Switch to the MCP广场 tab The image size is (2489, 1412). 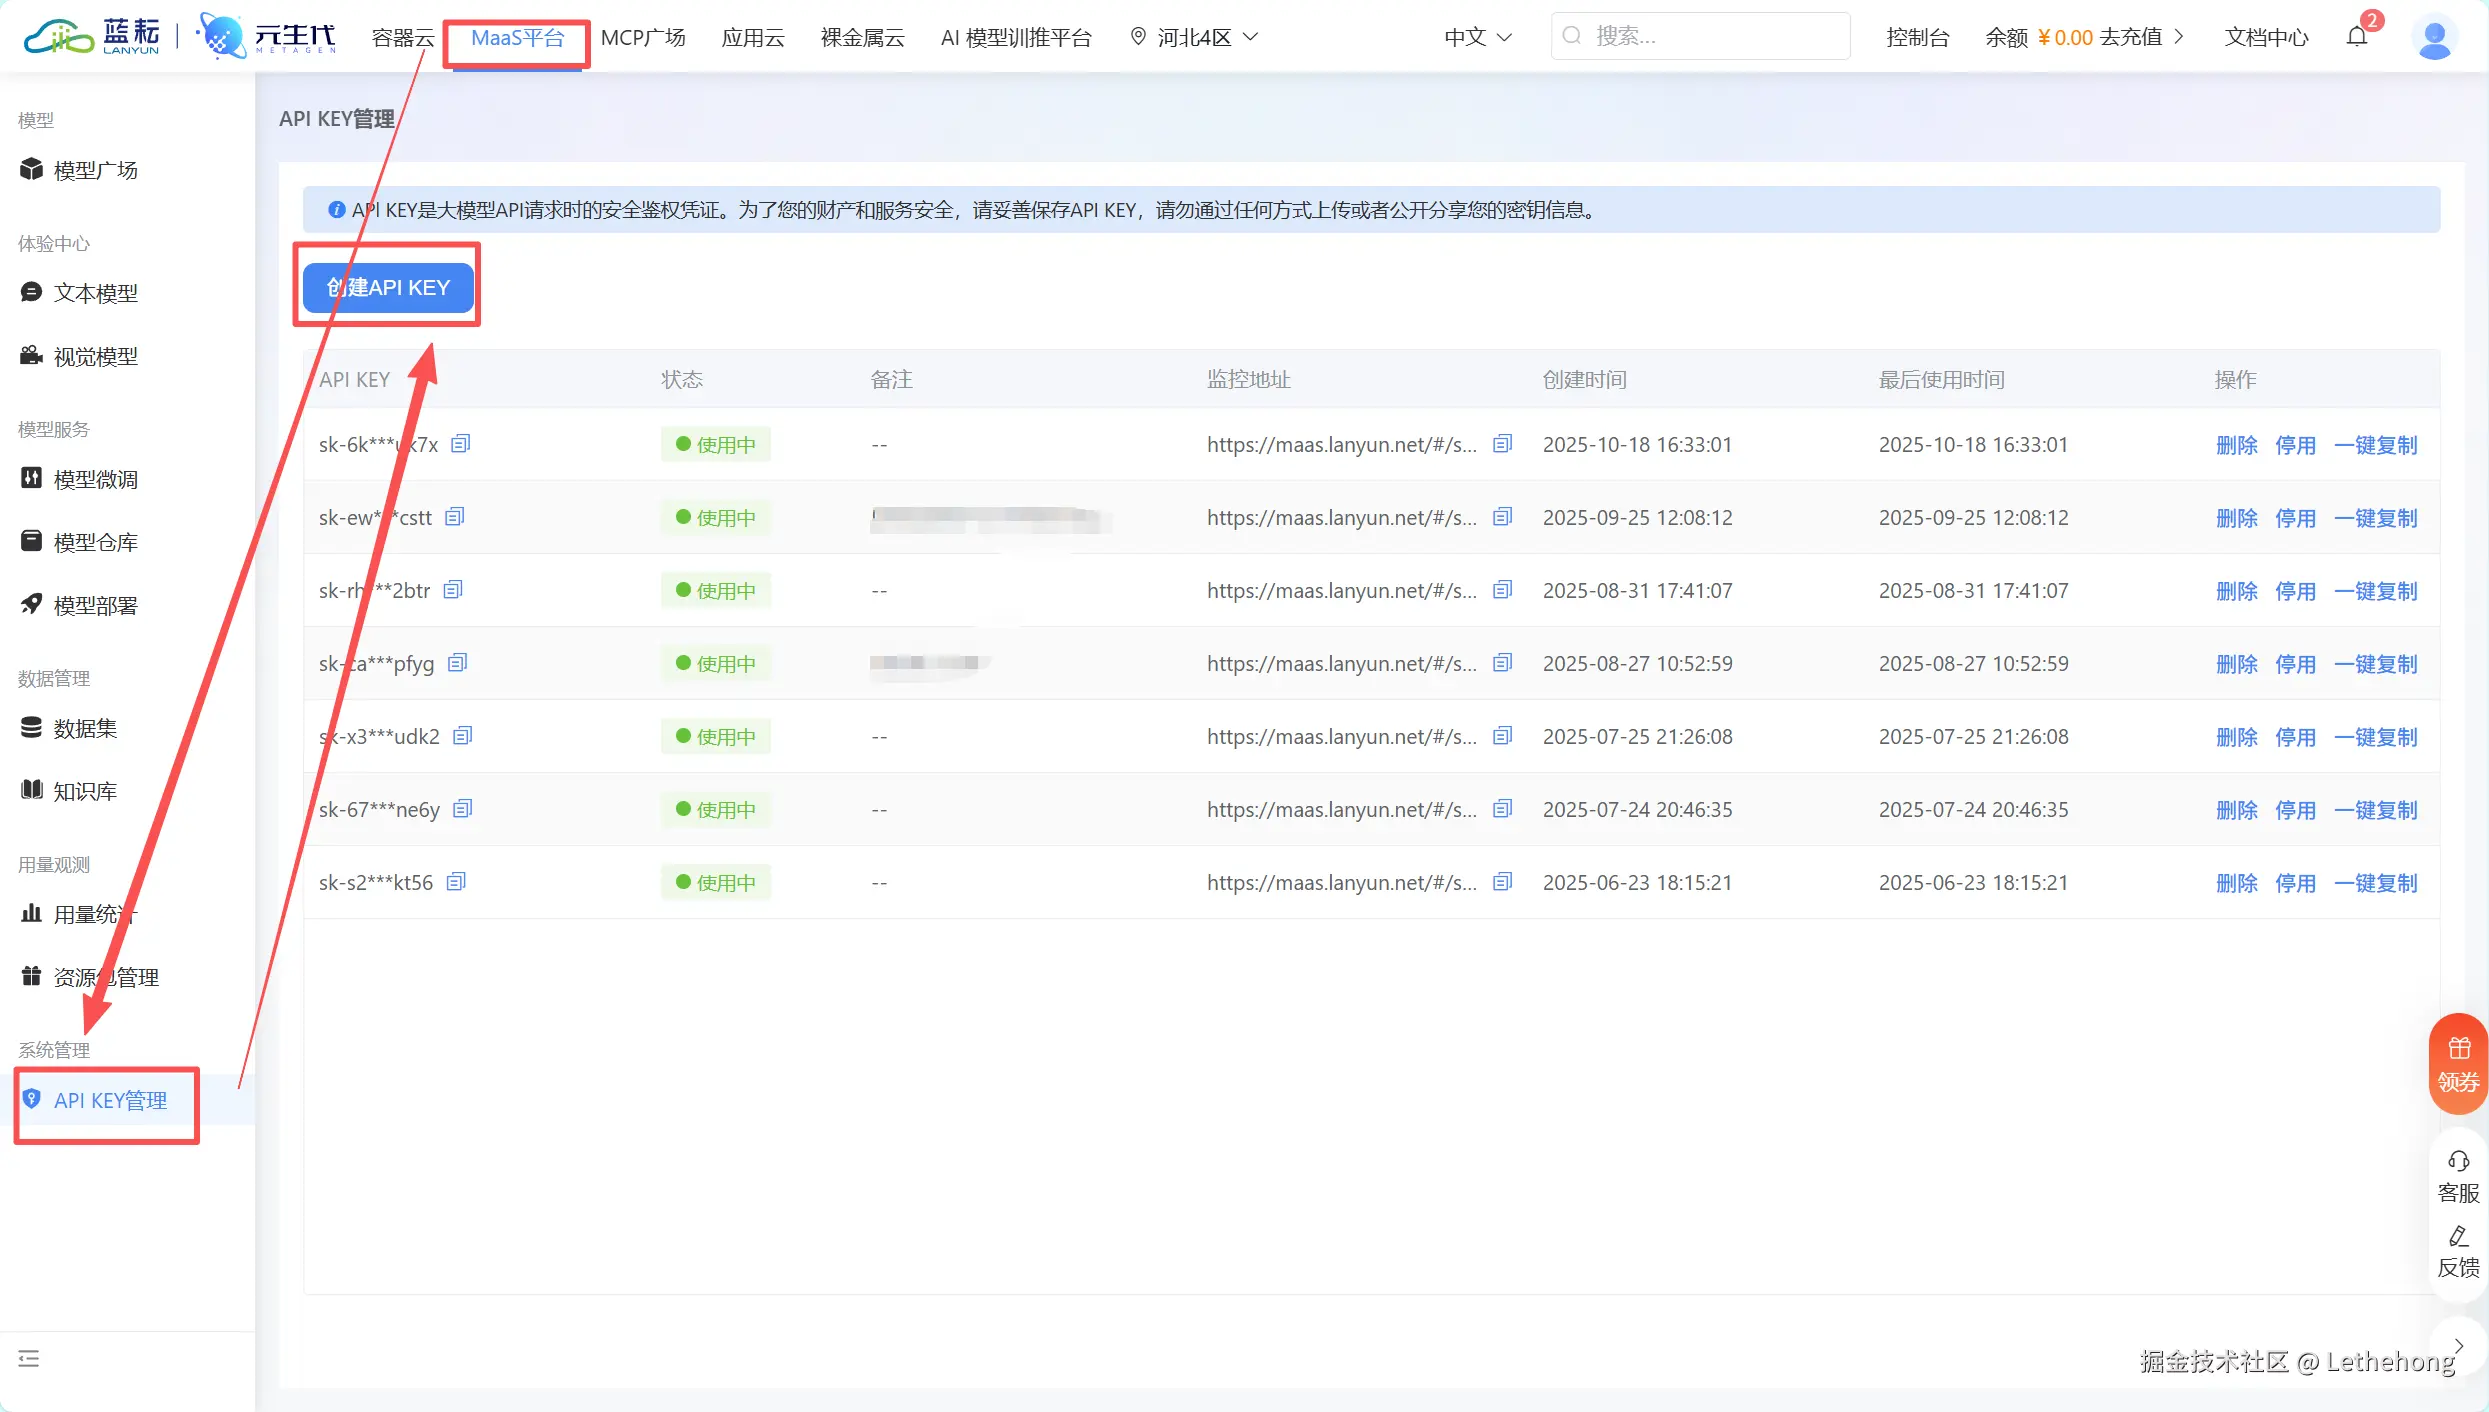coord(643,37)
